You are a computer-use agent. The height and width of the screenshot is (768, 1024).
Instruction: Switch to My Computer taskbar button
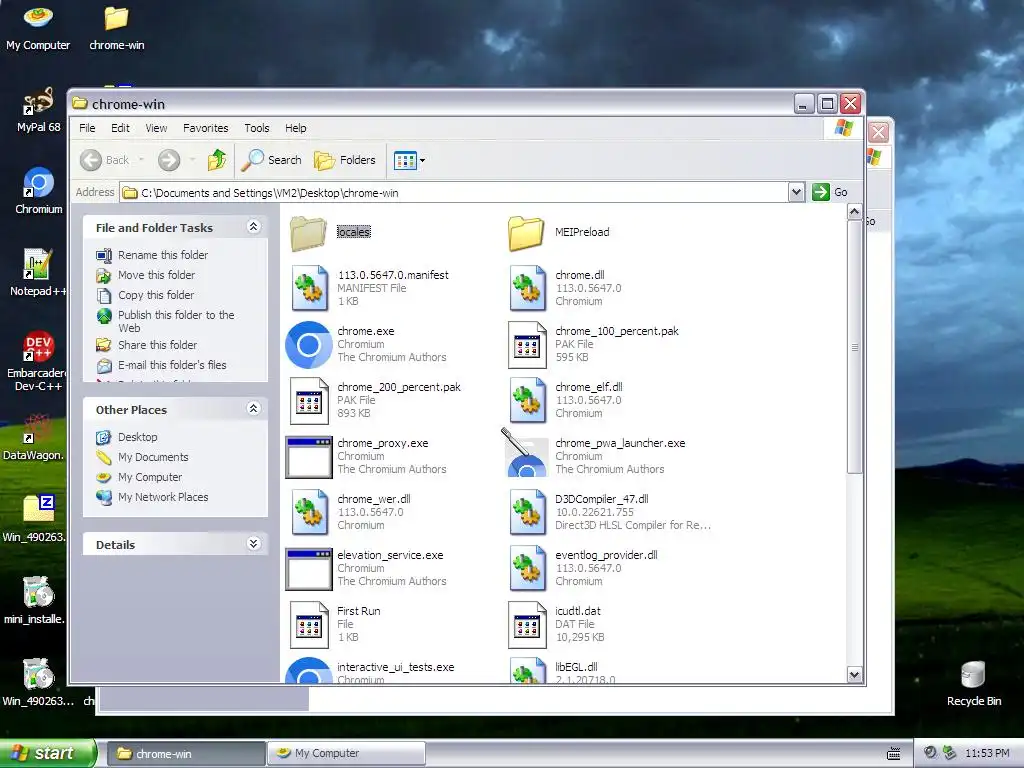346,753
